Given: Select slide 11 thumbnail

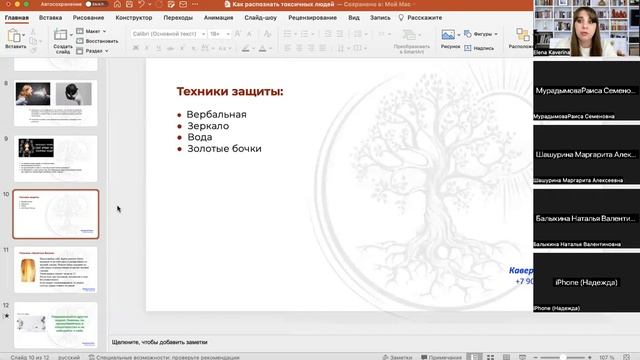Looking at the screenshot, I should point(56,269).
